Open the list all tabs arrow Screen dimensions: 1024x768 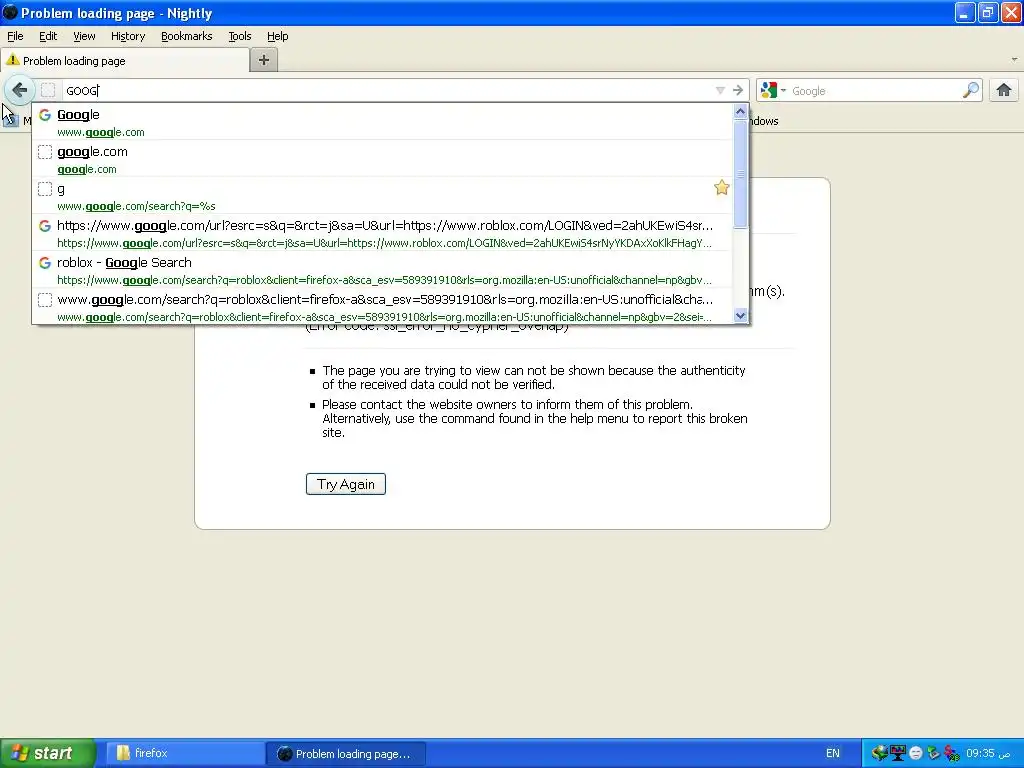(x=1014, y=59)
